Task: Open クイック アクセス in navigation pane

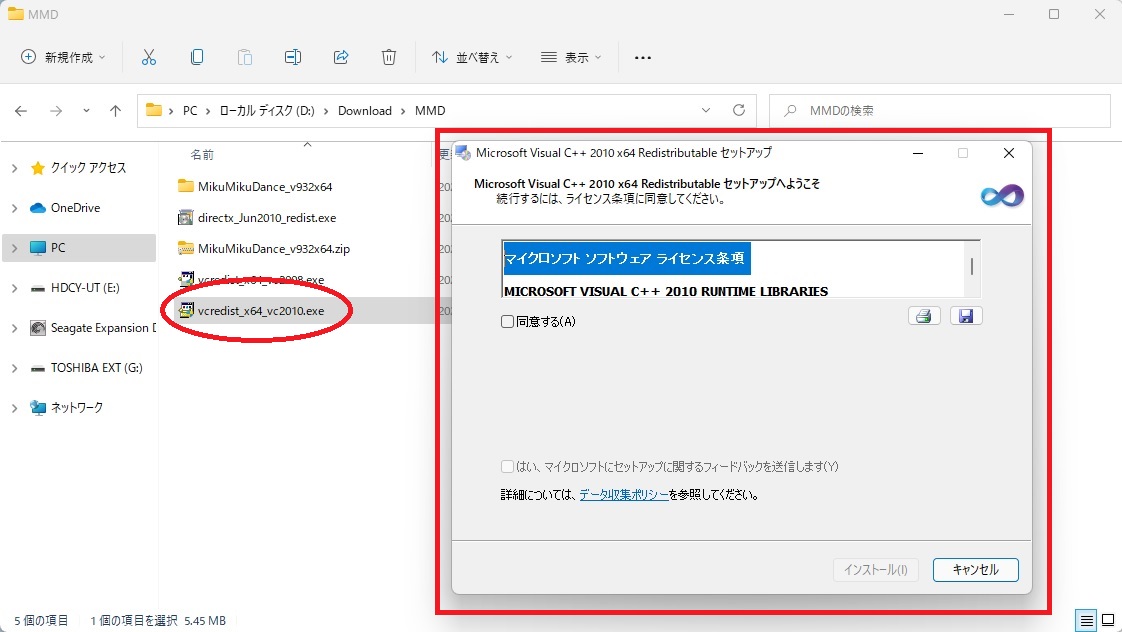Action: [x=88, y=167]
